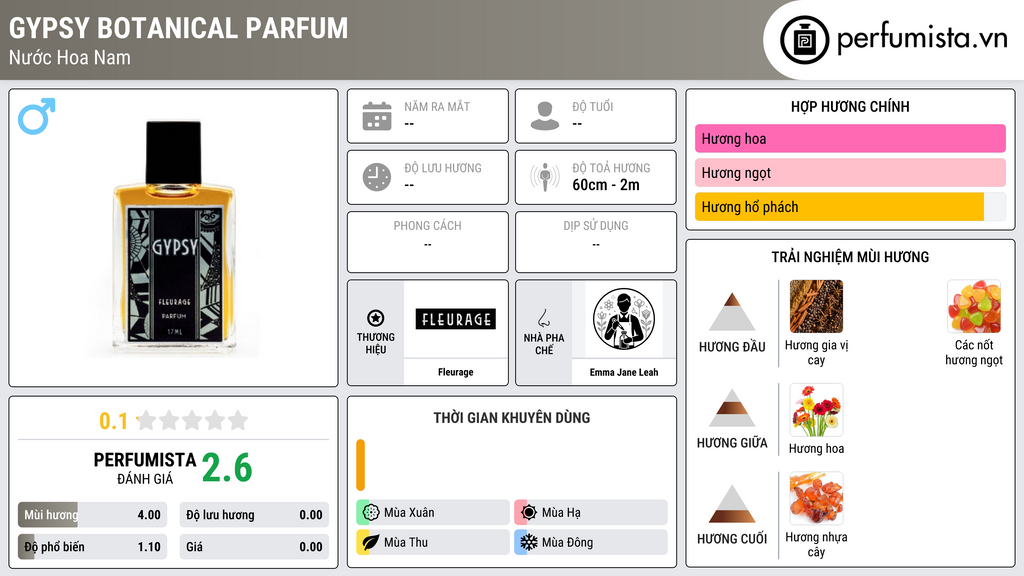1024x576 pixels.
Task: Click the Mùa Thu leaf icon
Action: pyautogui.click(x=371, y=542)
